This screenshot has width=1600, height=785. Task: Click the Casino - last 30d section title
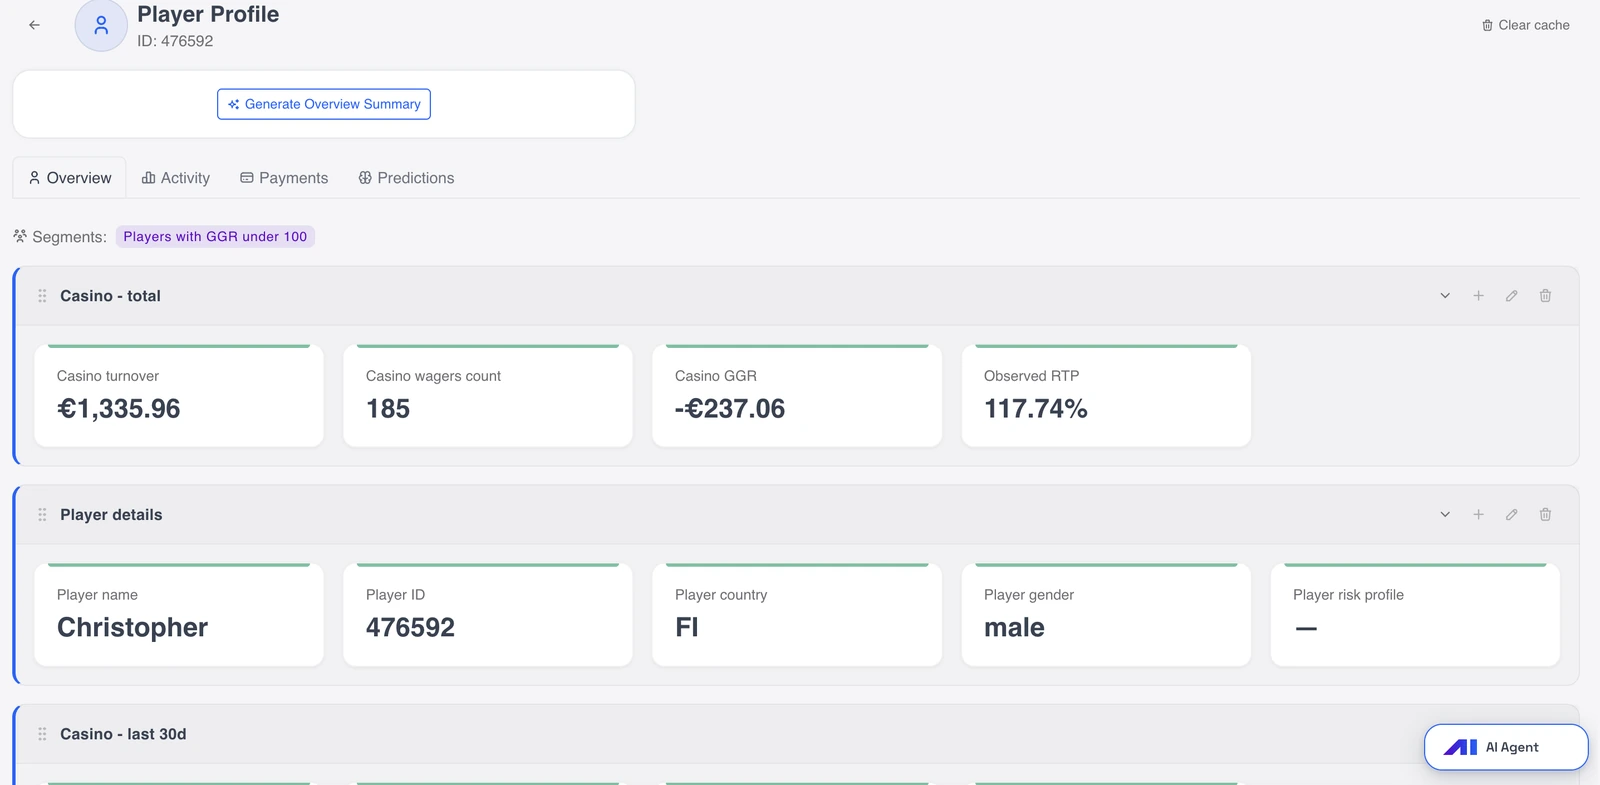point(123,734)
